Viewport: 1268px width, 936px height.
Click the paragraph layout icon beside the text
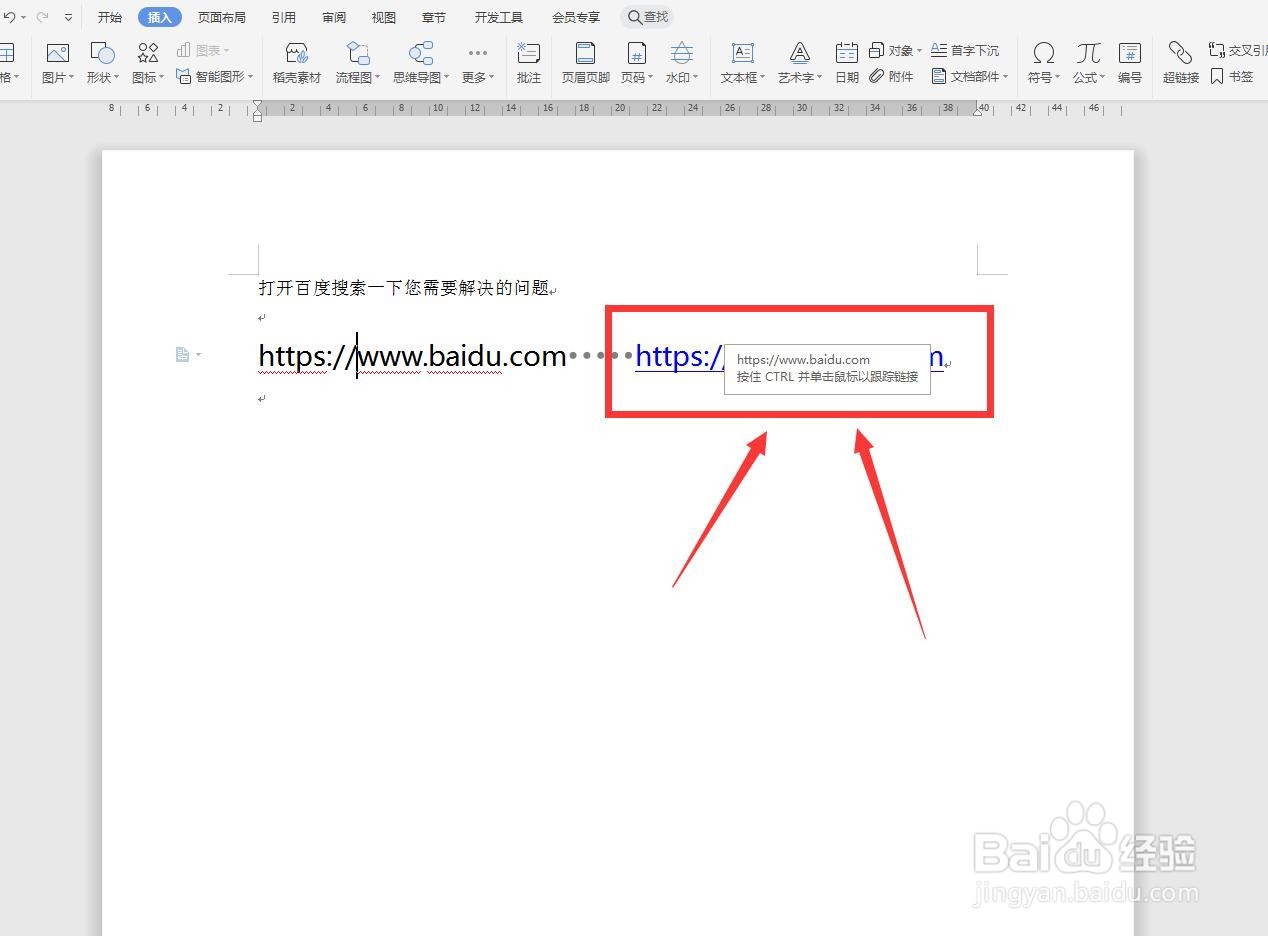pyautogui.click(x=182, y=354)
